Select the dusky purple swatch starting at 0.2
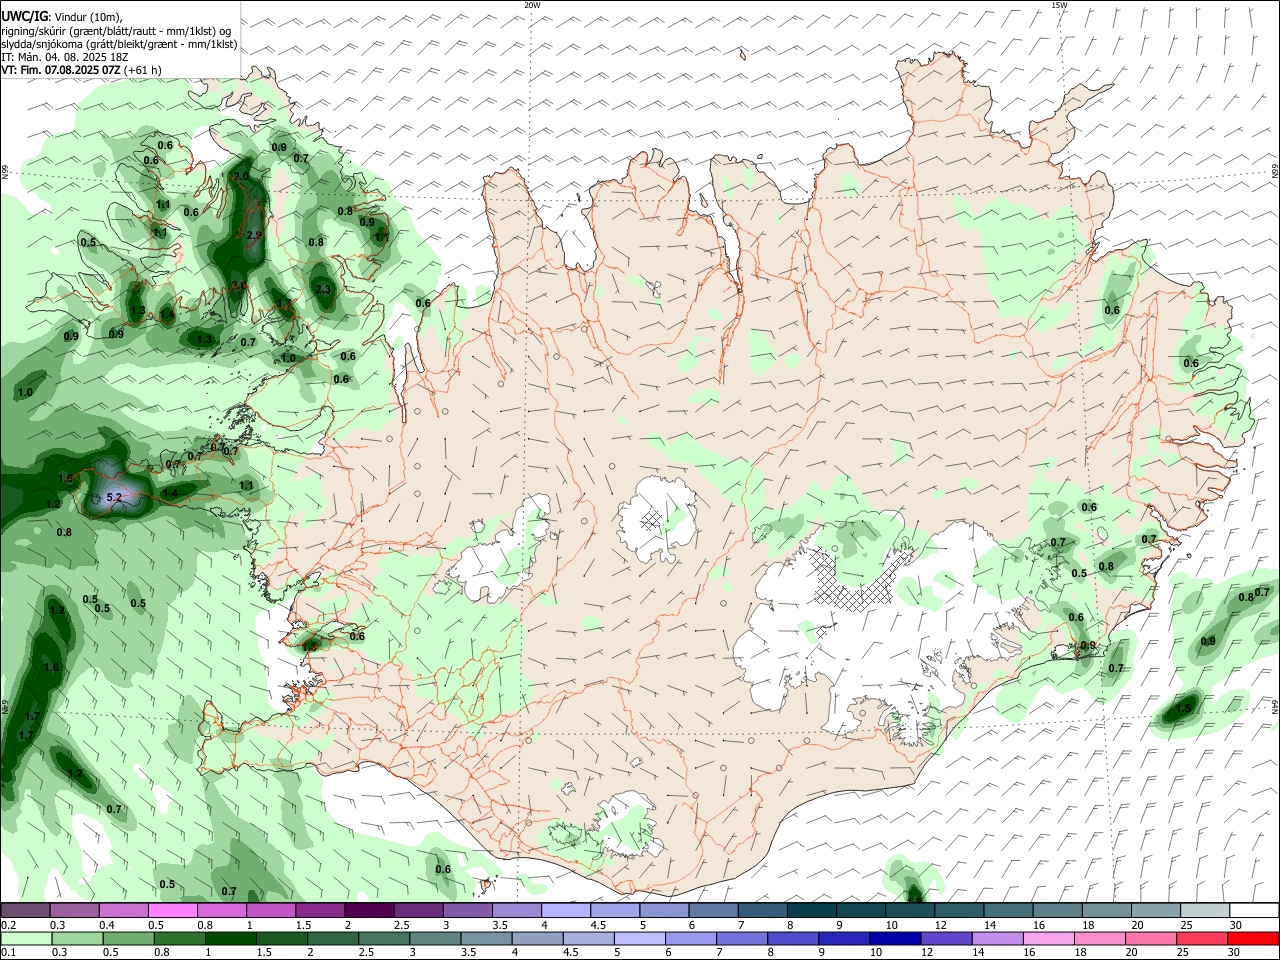 26,910
